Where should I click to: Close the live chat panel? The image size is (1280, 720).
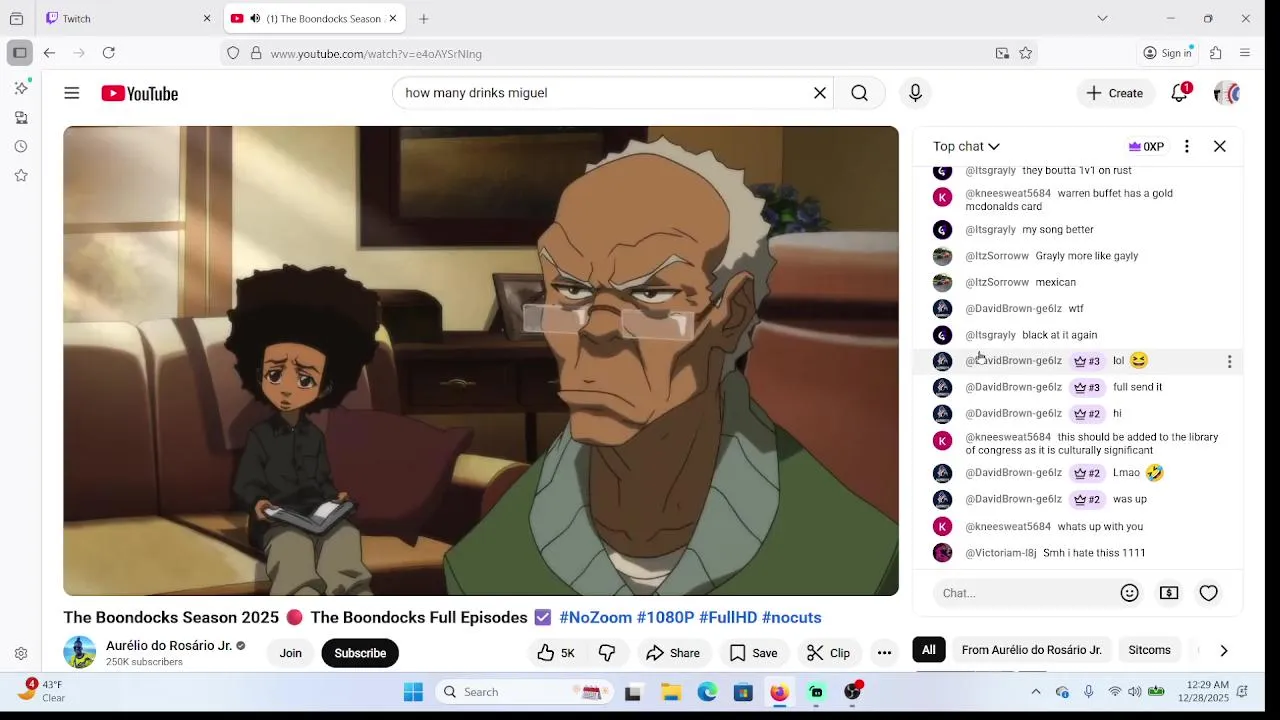coord(1220,146)
